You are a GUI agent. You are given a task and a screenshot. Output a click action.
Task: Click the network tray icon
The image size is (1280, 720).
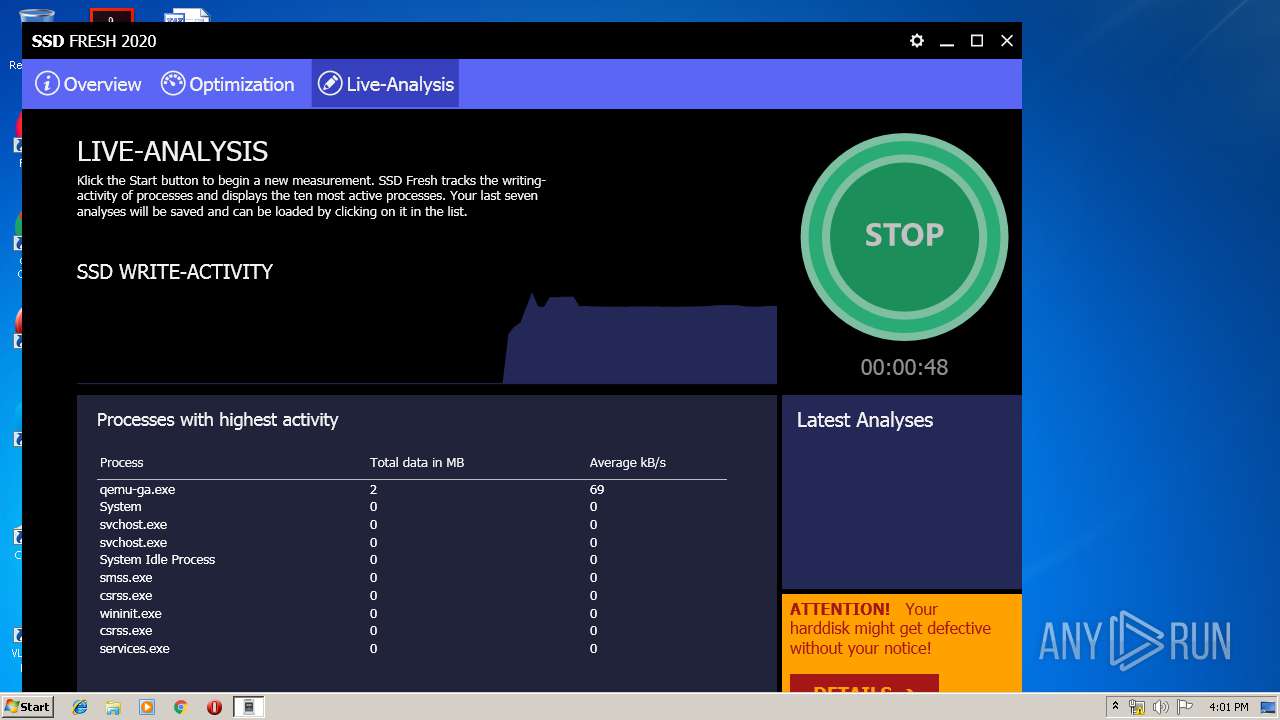point(1137,707)
